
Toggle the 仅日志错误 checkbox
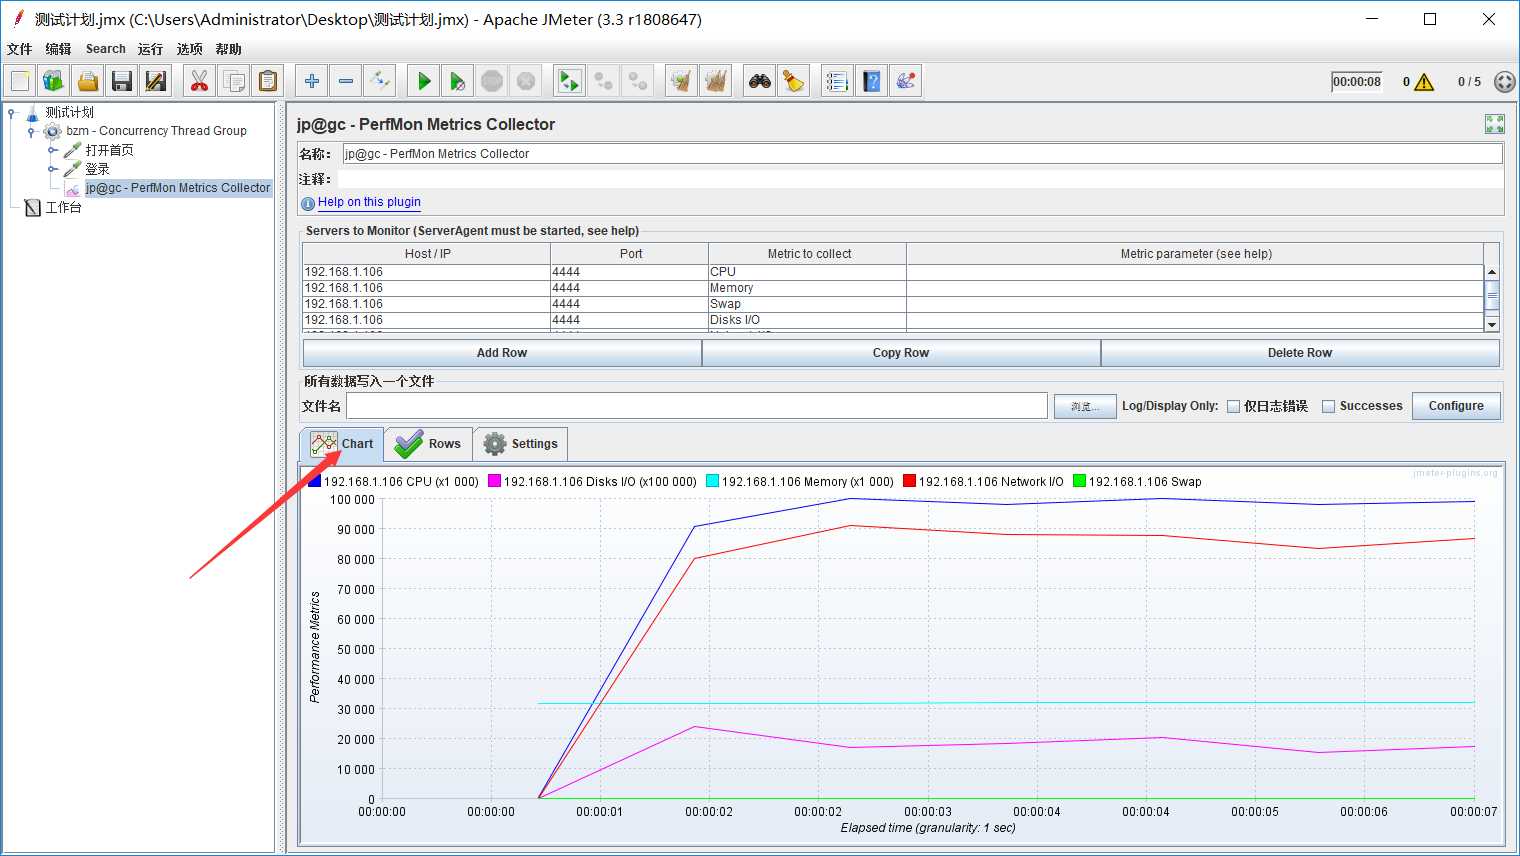1233,406
